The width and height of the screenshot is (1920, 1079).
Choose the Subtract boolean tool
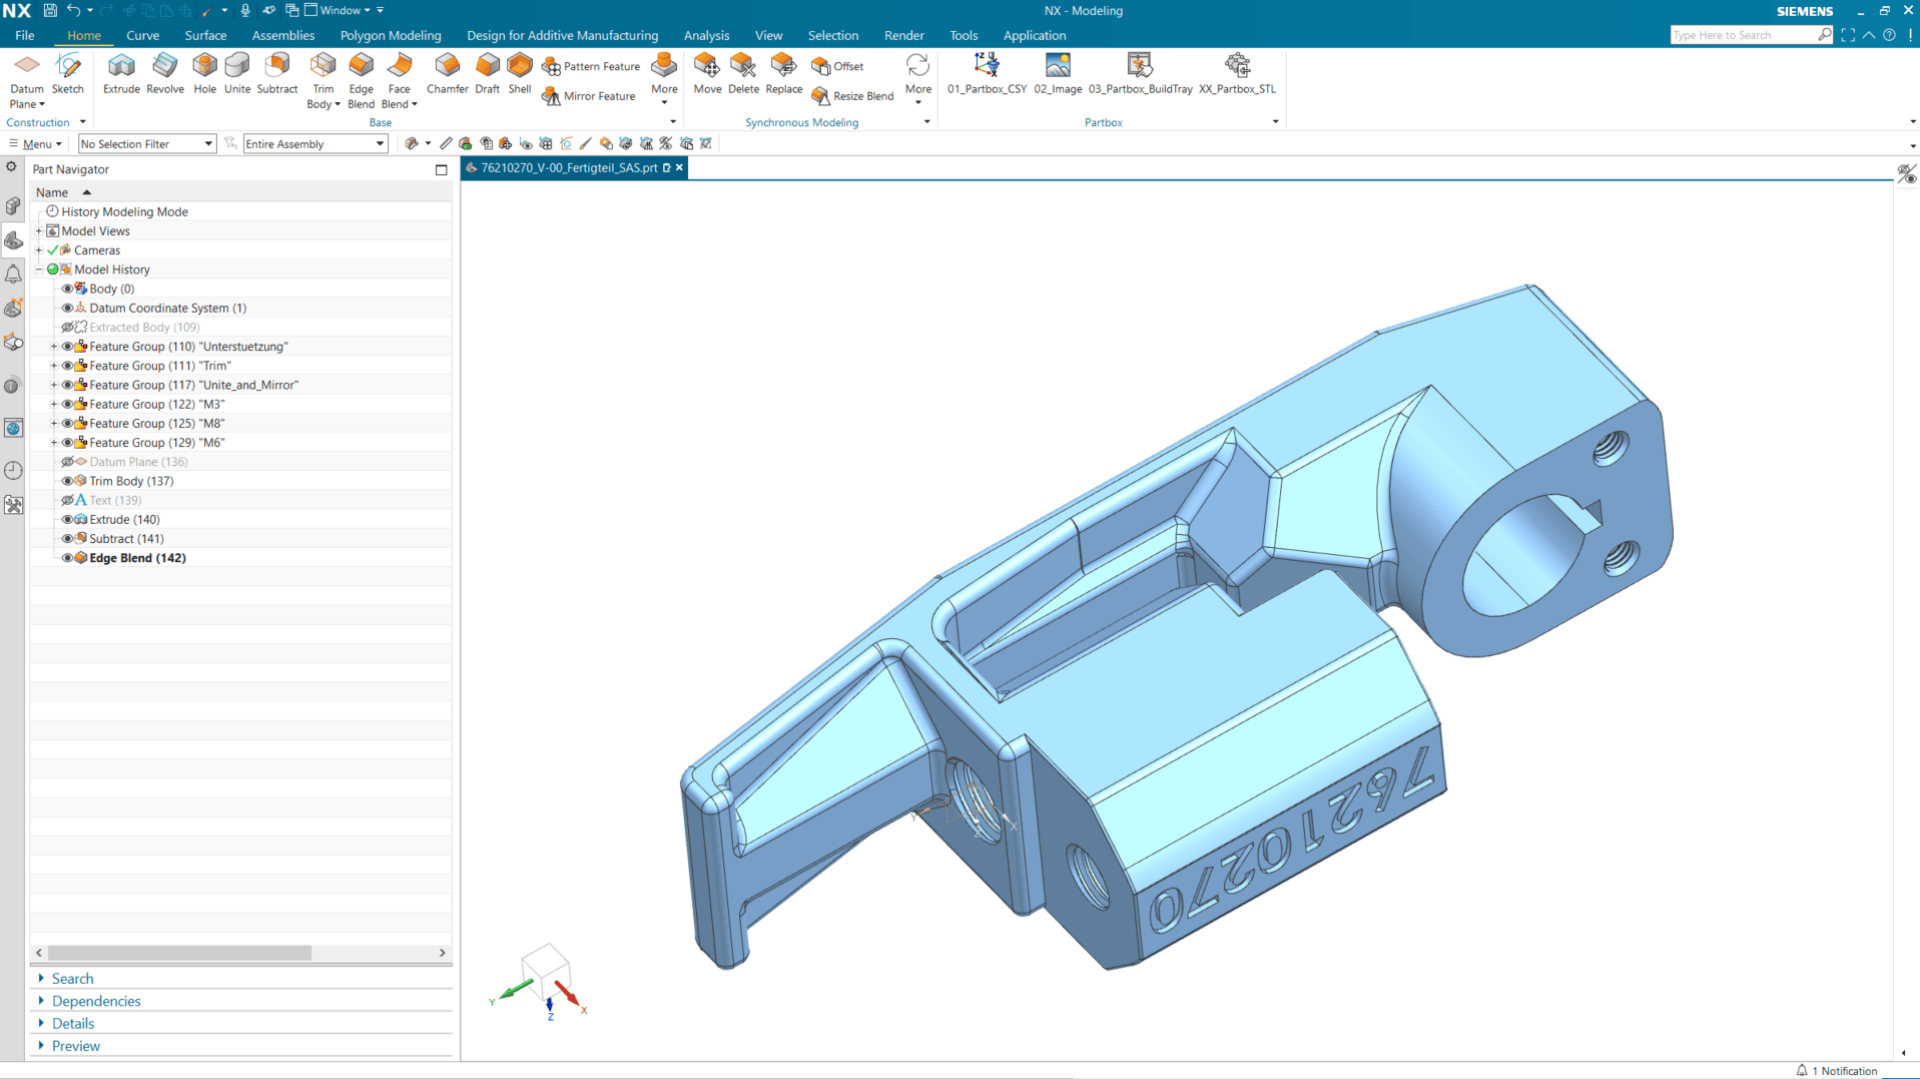coord(277,73)
